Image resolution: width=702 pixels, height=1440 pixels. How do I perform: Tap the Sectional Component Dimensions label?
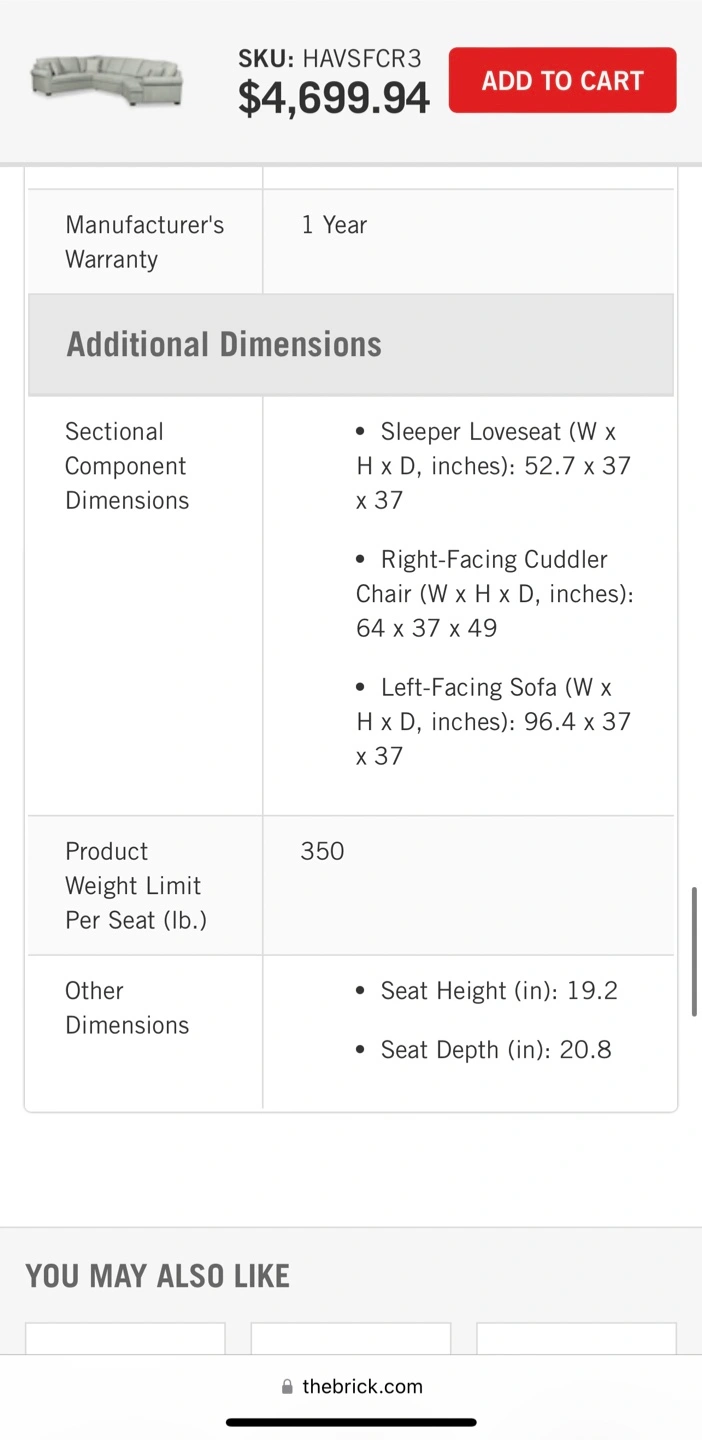127,466
